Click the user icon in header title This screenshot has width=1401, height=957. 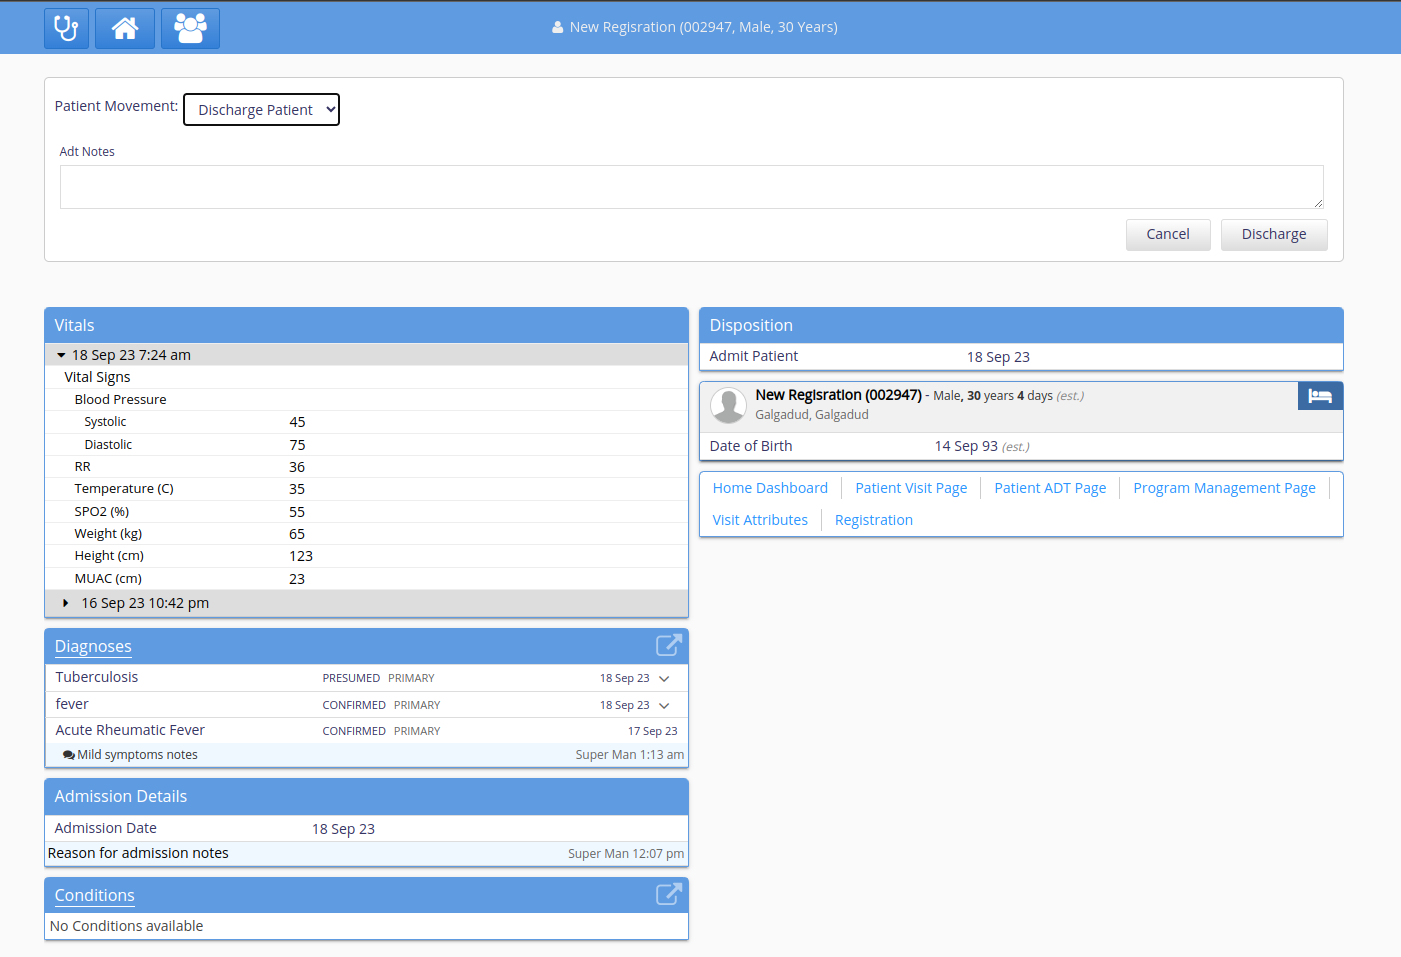tap(557, 28)
